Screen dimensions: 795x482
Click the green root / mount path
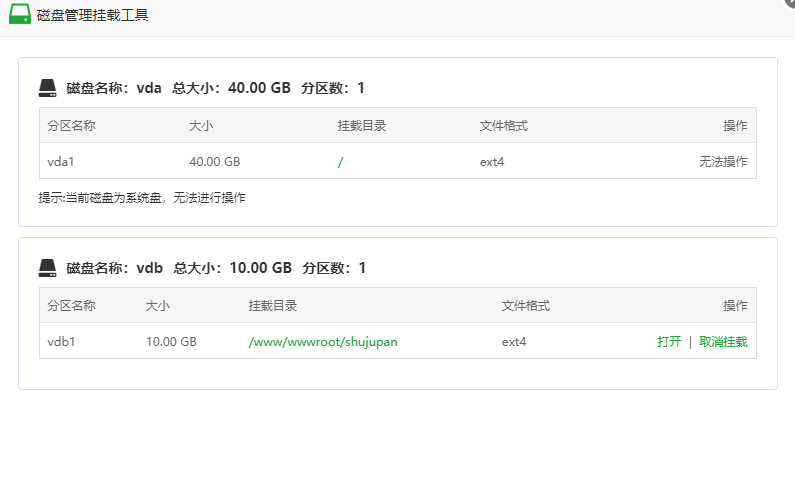point(341,162)
